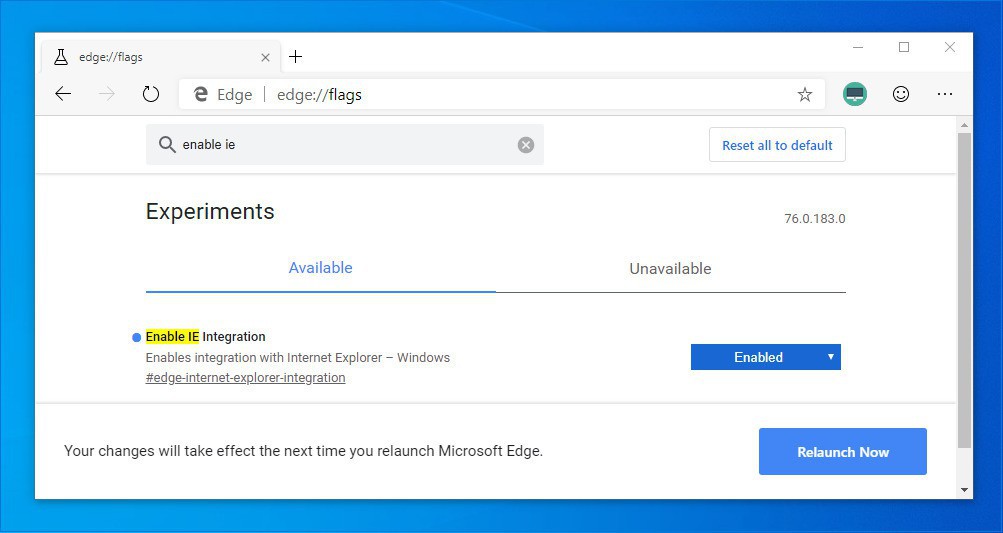Click the back navigation arrow
Screen dimensions: 1003x533
[x=63, y=94]
